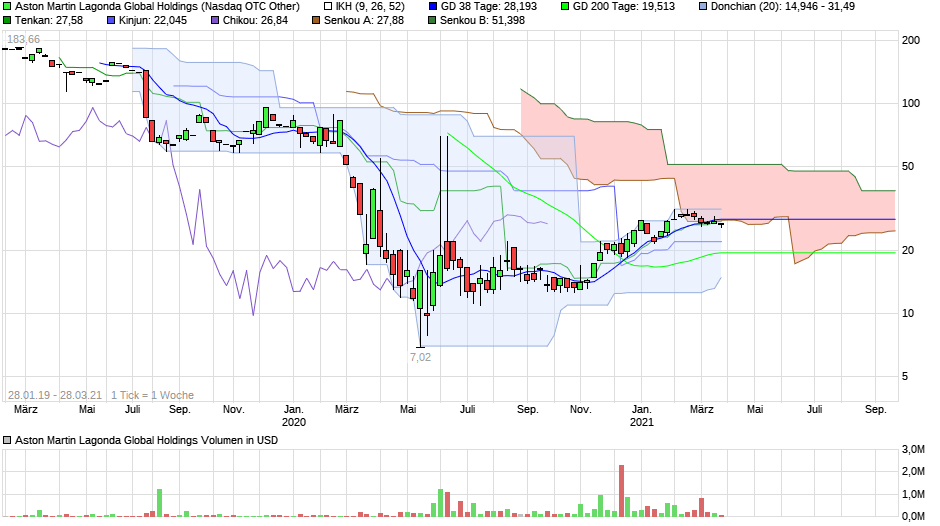Click the Jan. label above 2021
Viewport: 940px width, 526px height.
click(641, 409)
